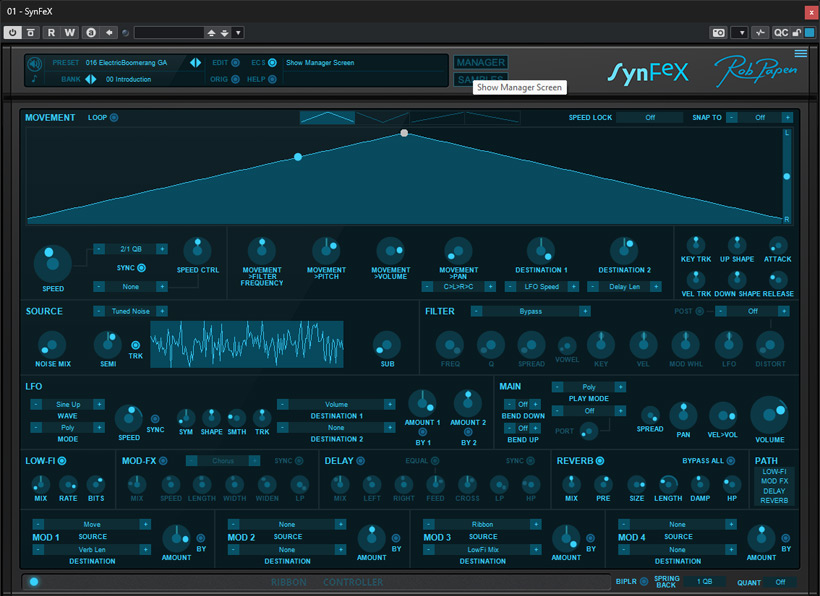
Task: Click the NOISE MIX knob
Action: point(52,345)
